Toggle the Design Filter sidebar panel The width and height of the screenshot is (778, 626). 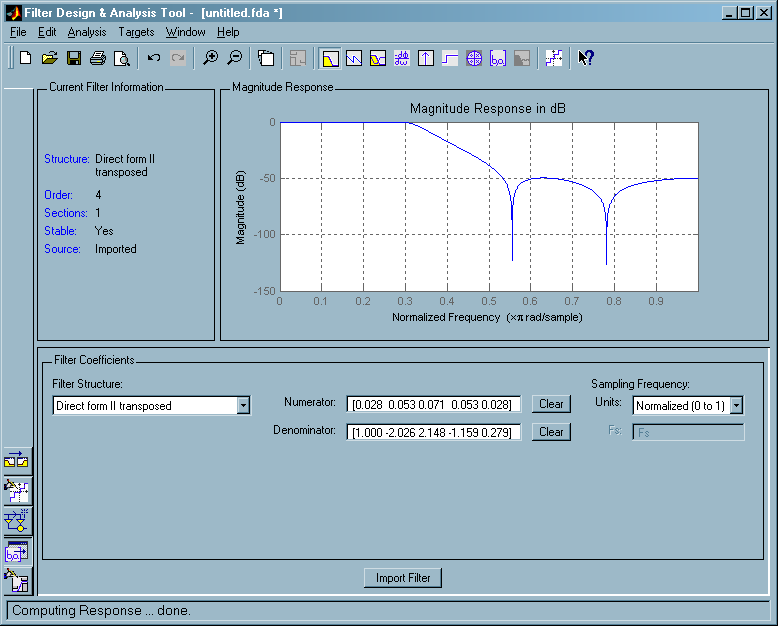pyautogui.click(x=18, y=580)
